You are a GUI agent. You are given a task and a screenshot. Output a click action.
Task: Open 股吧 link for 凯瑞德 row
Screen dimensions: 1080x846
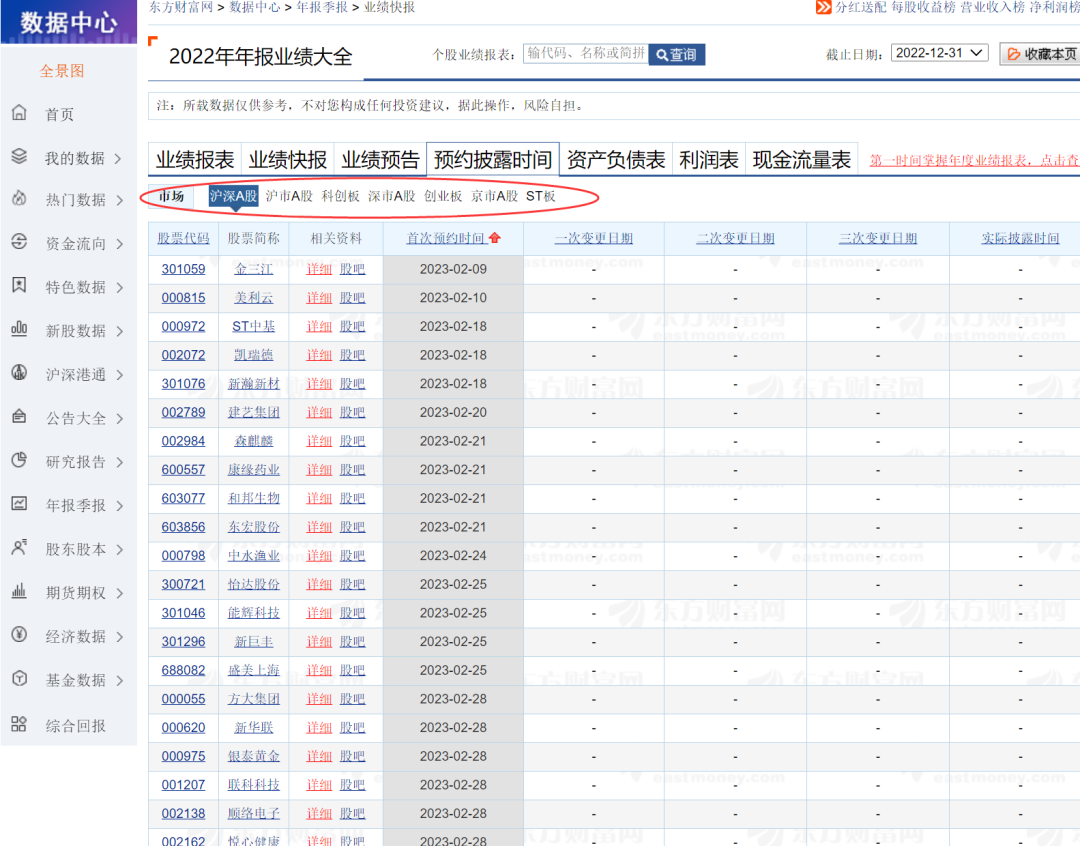(352, 355)
